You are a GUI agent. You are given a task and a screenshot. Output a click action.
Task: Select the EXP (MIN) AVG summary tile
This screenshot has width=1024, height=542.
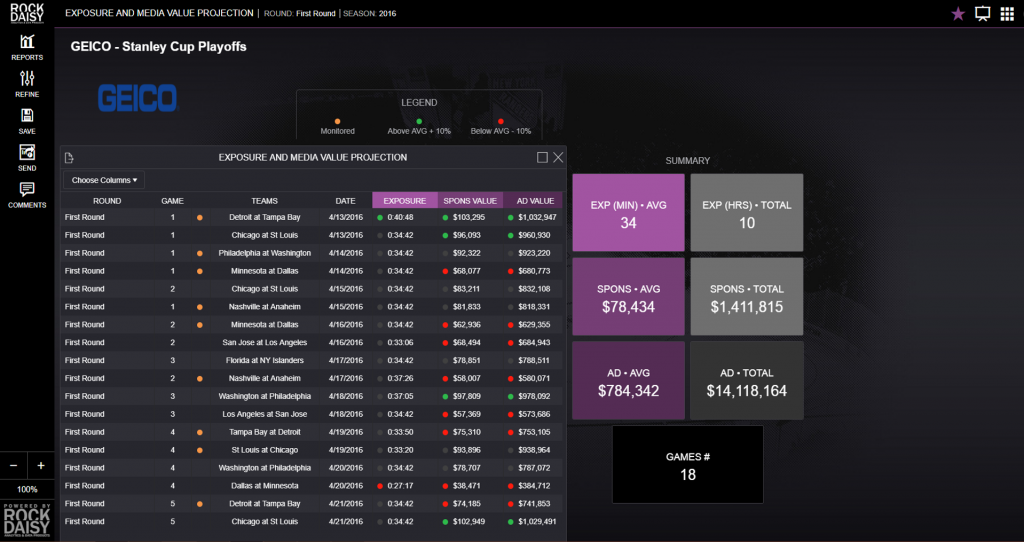pos(628,213)
